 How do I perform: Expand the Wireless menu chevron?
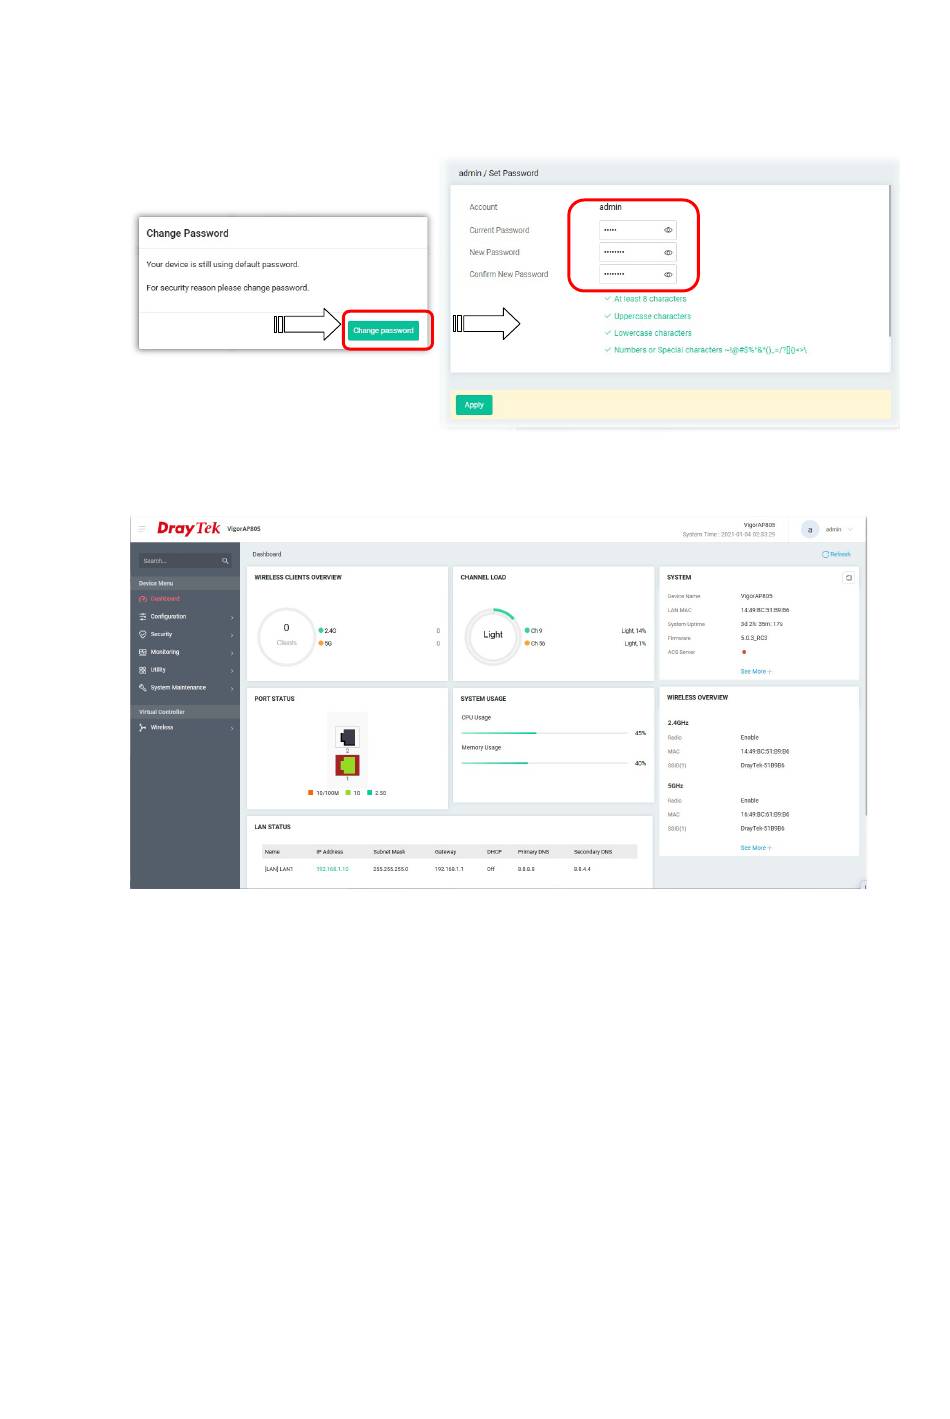tap(233, 728)
